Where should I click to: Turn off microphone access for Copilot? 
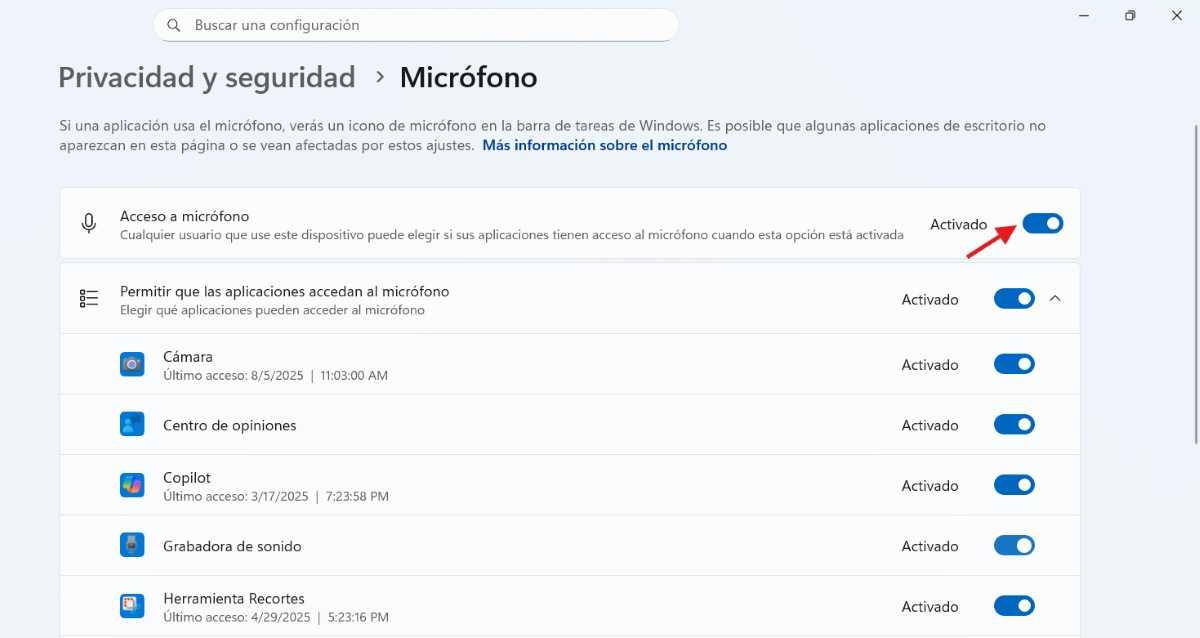pyautogui.click(x=1014, y=485)
